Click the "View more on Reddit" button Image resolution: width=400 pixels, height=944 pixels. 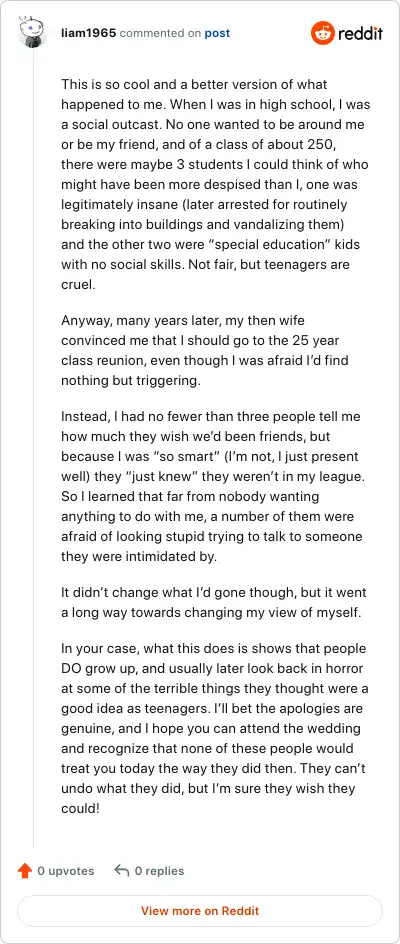(200, 911)
